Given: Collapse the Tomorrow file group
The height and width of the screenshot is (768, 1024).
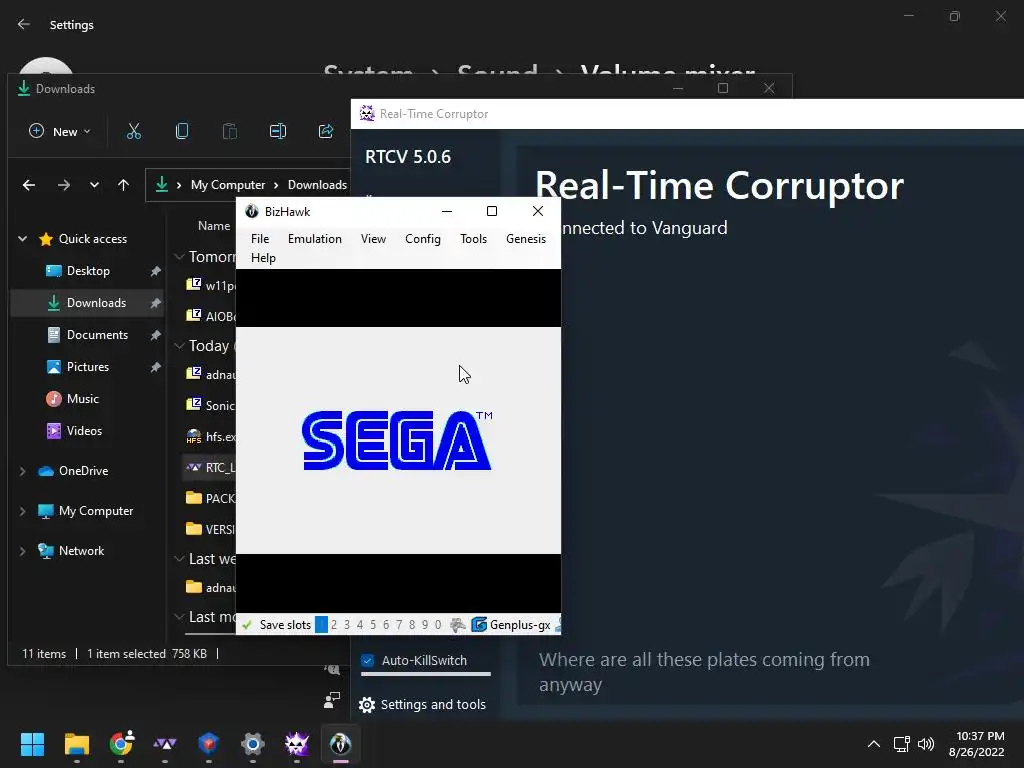Looking at the screenshot, I should tap(179, 257).
